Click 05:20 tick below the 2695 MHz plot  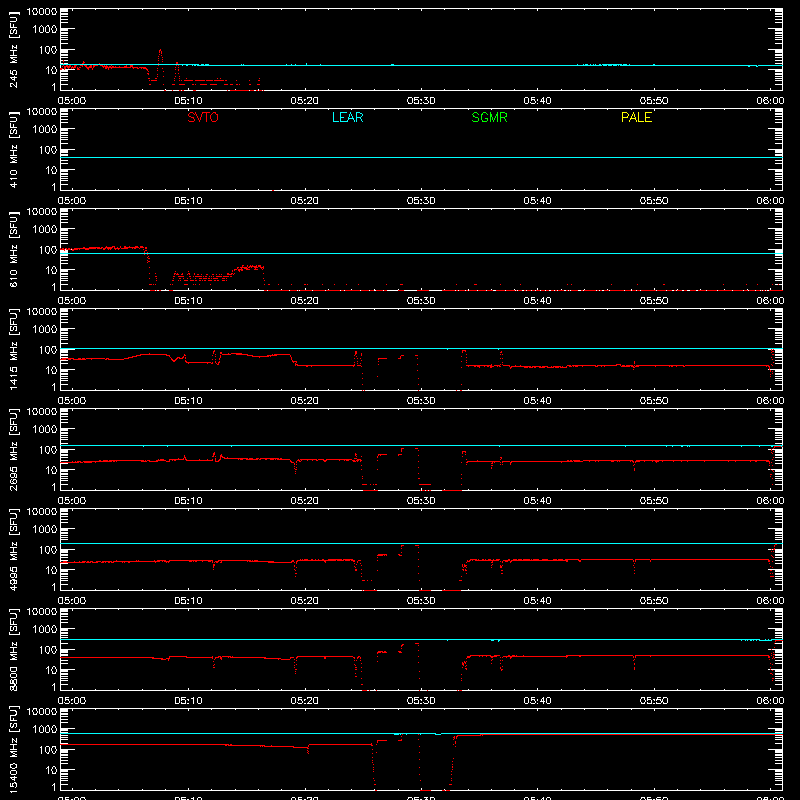pyautogui.click(x=305, y=501)
